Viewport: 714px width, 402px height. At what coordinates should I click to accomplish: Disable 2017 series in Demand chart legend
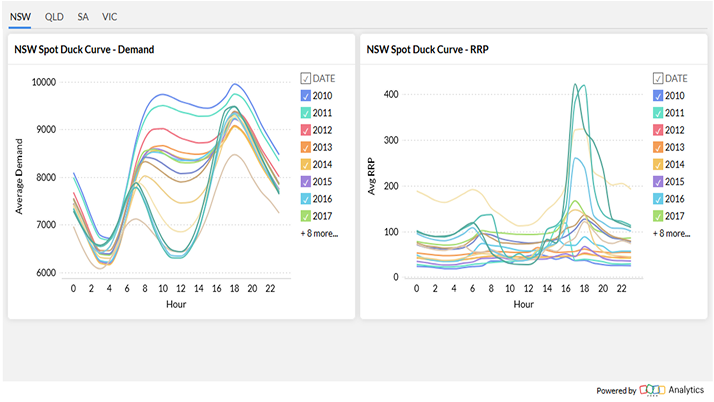[x=305, y=215]
